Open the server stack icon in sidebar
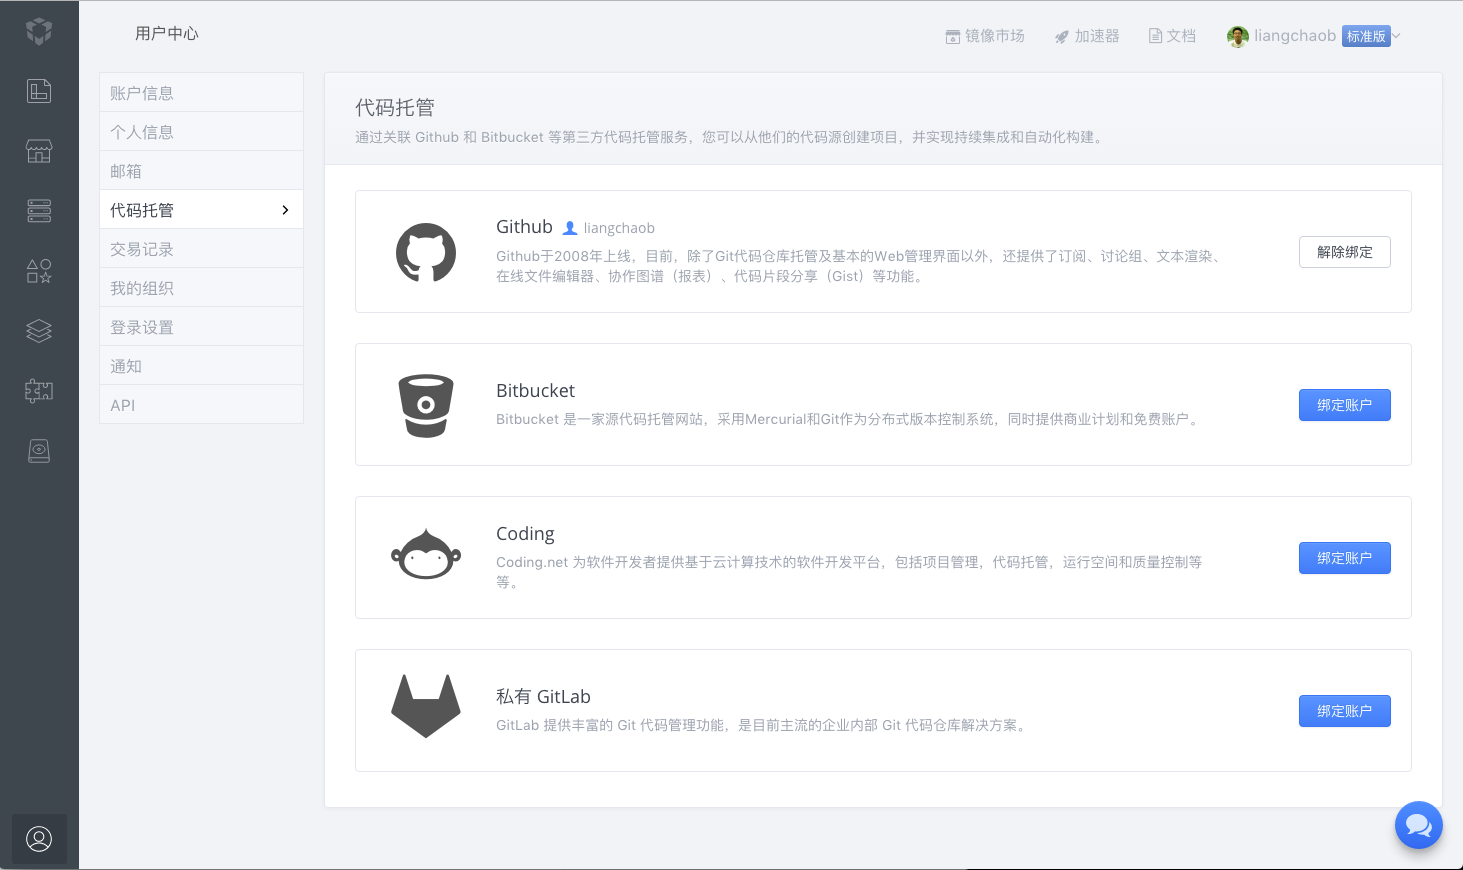1463x870 pixels. pyautogui.click(x=39, y=211)
